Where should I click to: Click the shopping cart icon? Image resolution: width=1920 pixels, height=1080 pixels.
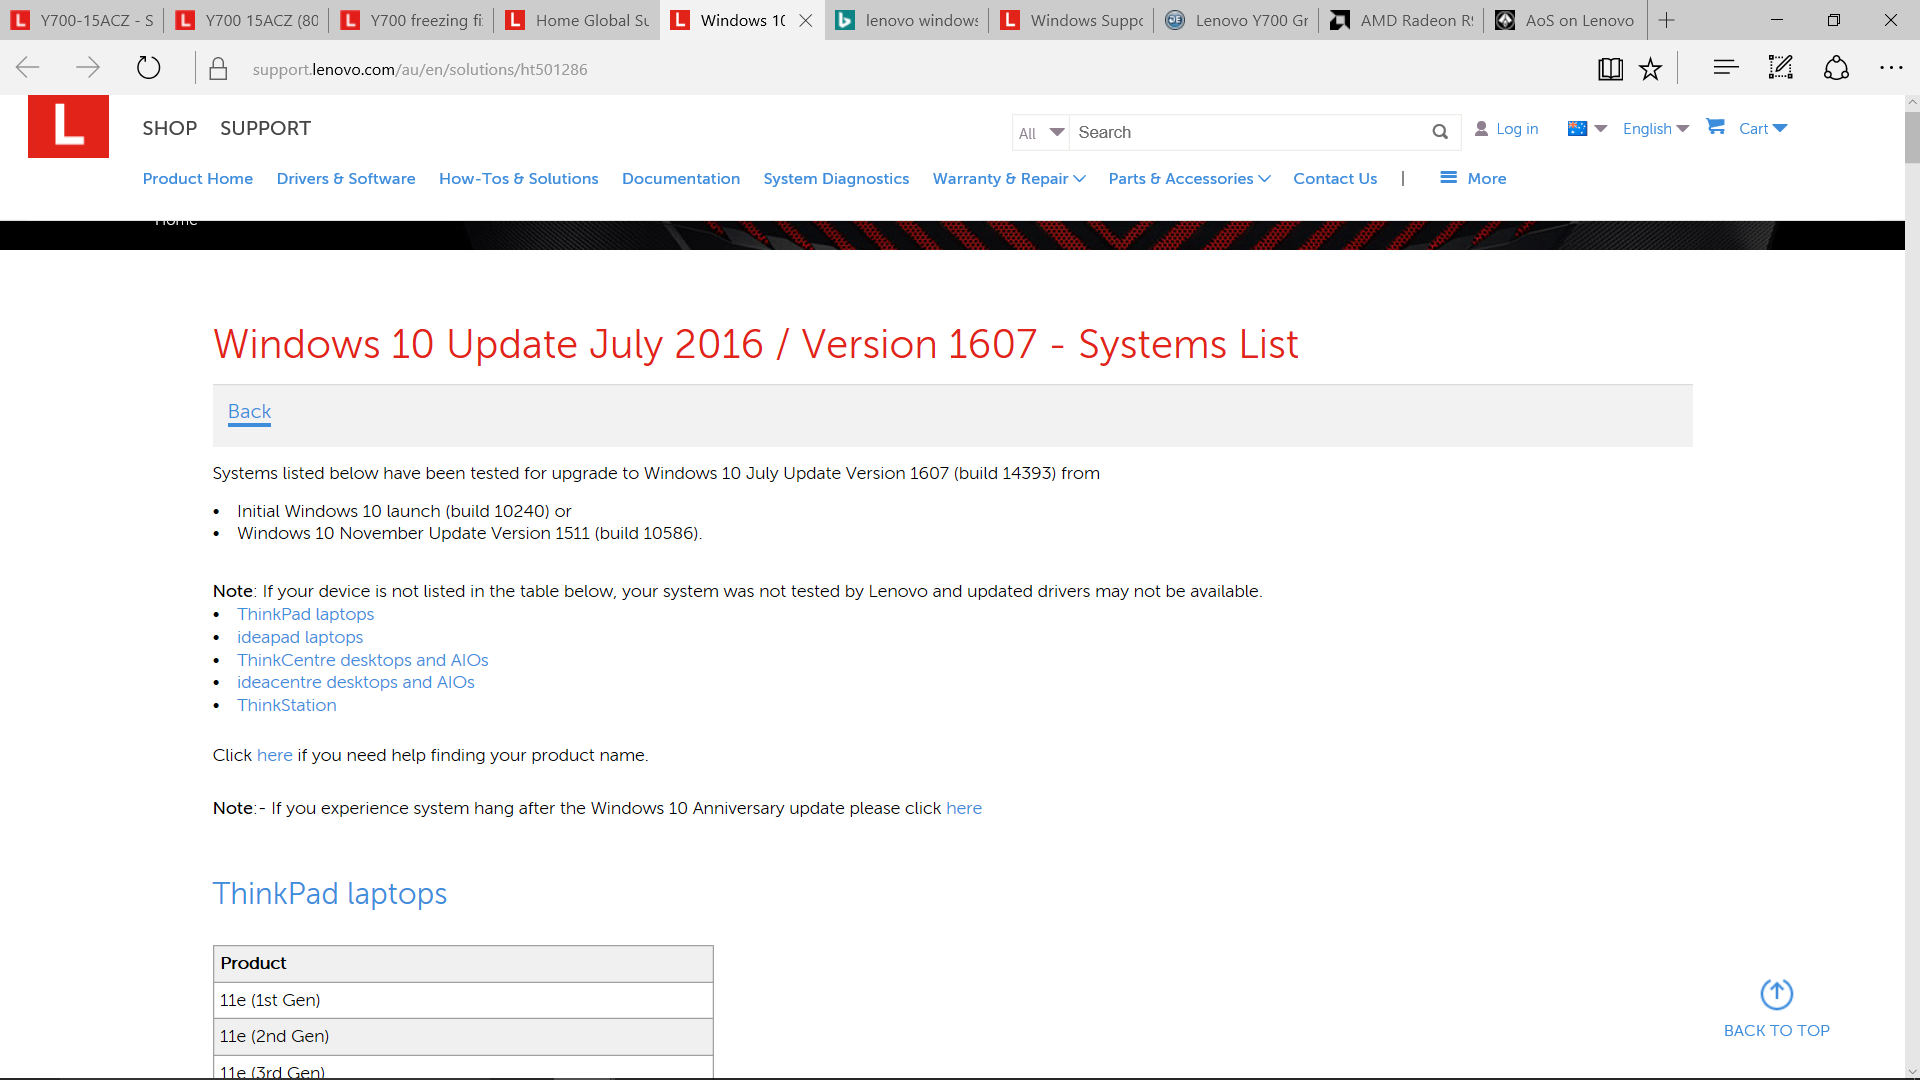point(1716,126)
